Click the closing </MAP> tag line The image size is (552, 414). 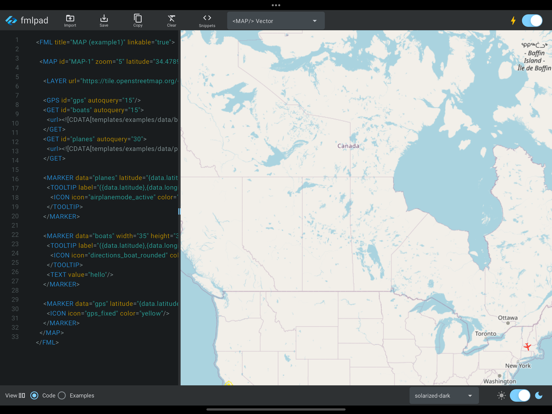52,333
